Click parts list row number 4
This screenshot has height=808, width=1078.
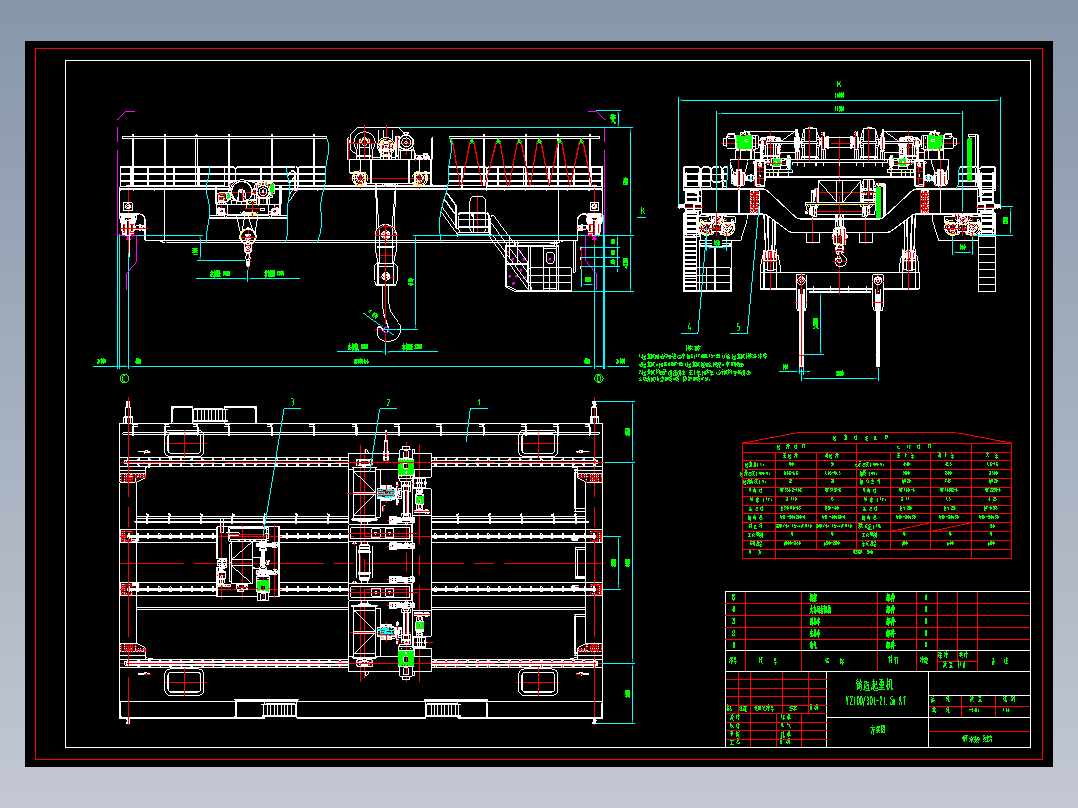[878, 609]
